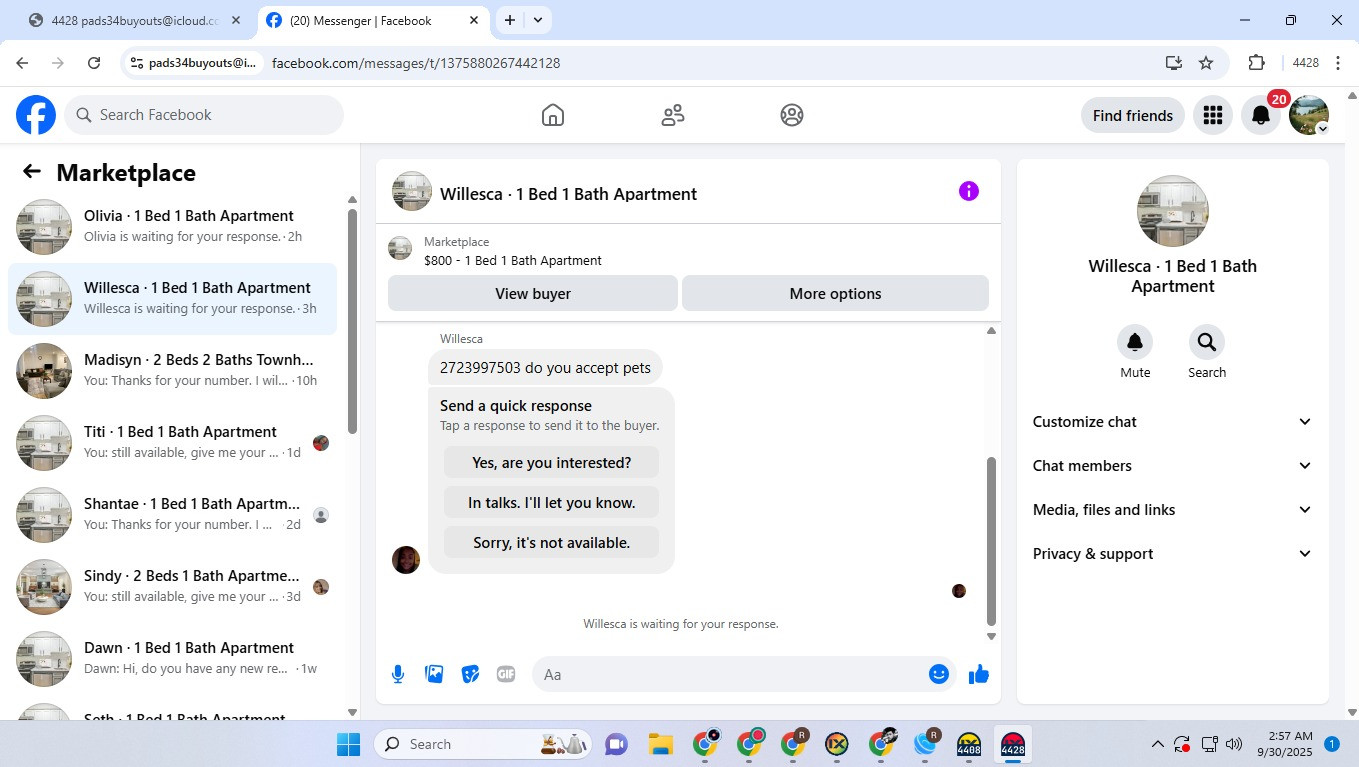Open the browser extensions puzzle icon
This screenshot has height=767, width=1359.
pyautogui.click(x=1257, y=63)
